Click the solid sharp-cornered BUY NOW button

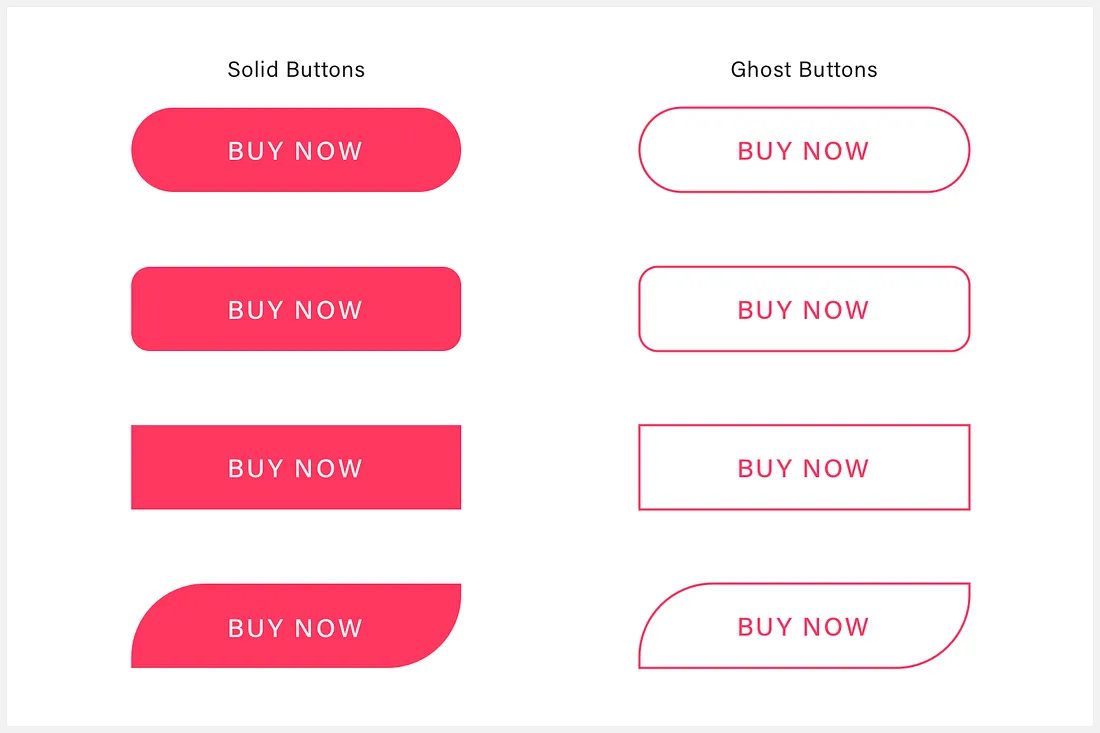pos(296,467)
